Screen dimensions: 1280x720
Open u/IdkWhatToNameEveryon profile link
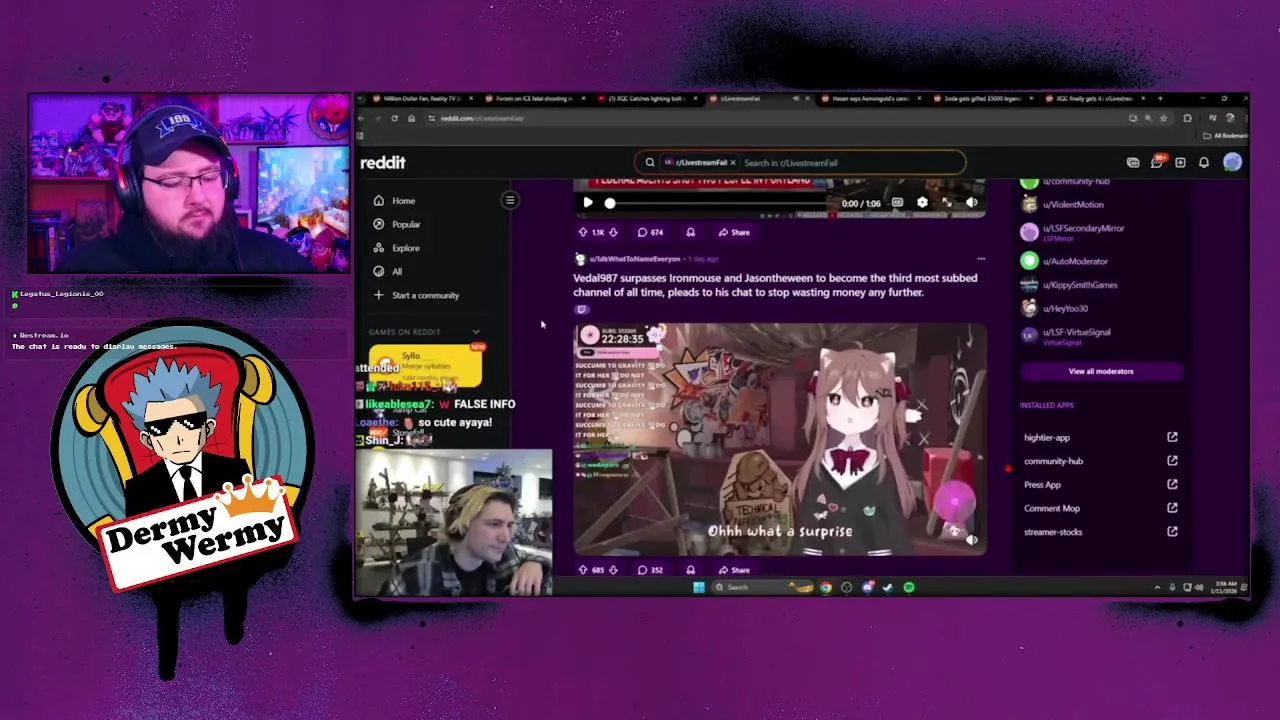pyautogui.click(x=634, y=259)
